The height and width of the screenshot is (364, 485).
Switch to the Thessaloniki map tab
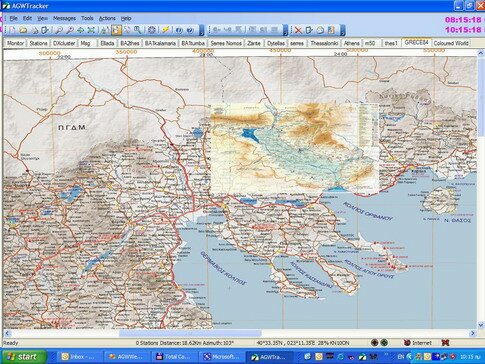coord(324,43)
